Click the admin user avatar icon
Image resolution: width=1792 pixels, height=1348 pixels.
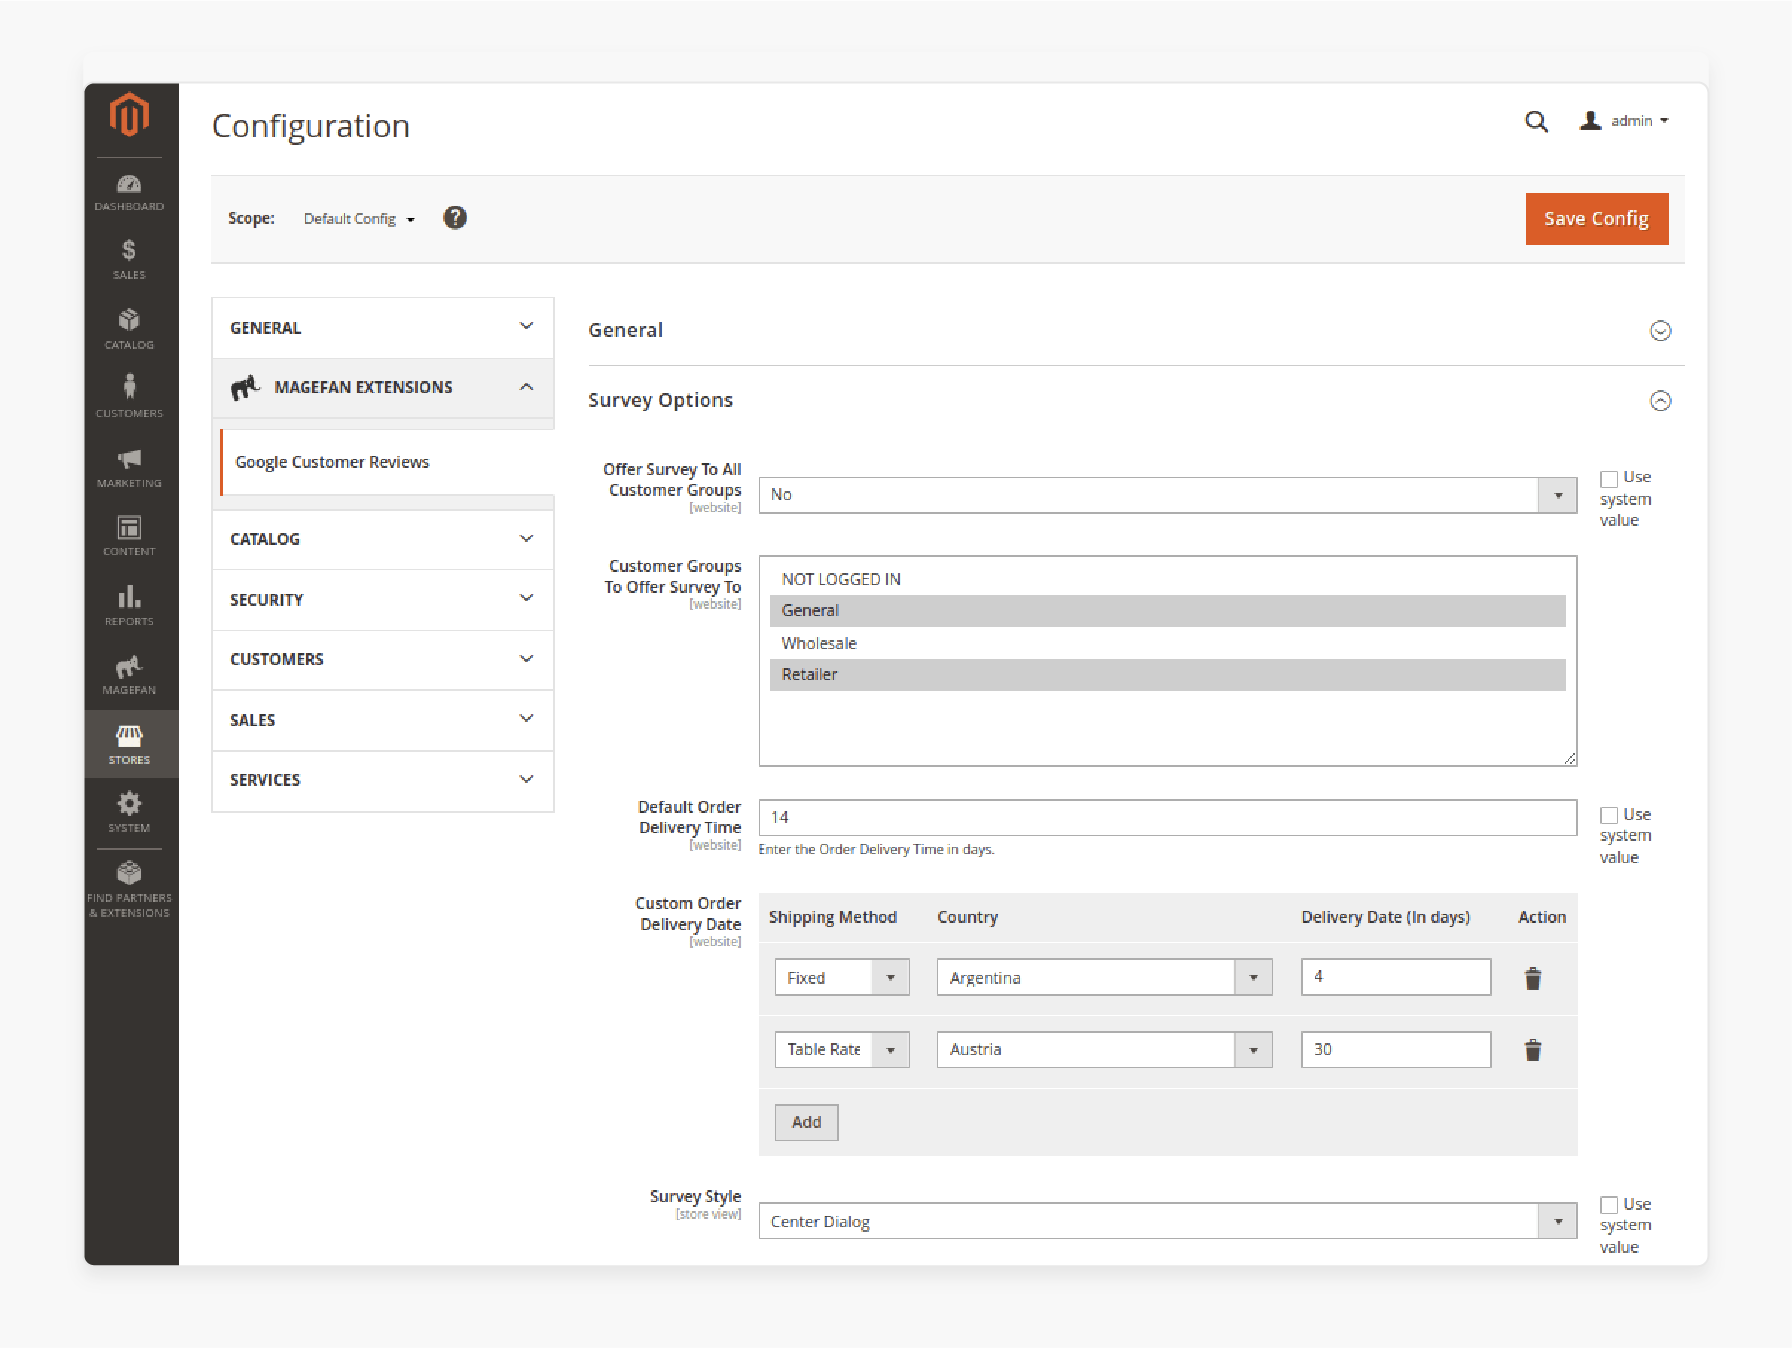pos(1590,121)
